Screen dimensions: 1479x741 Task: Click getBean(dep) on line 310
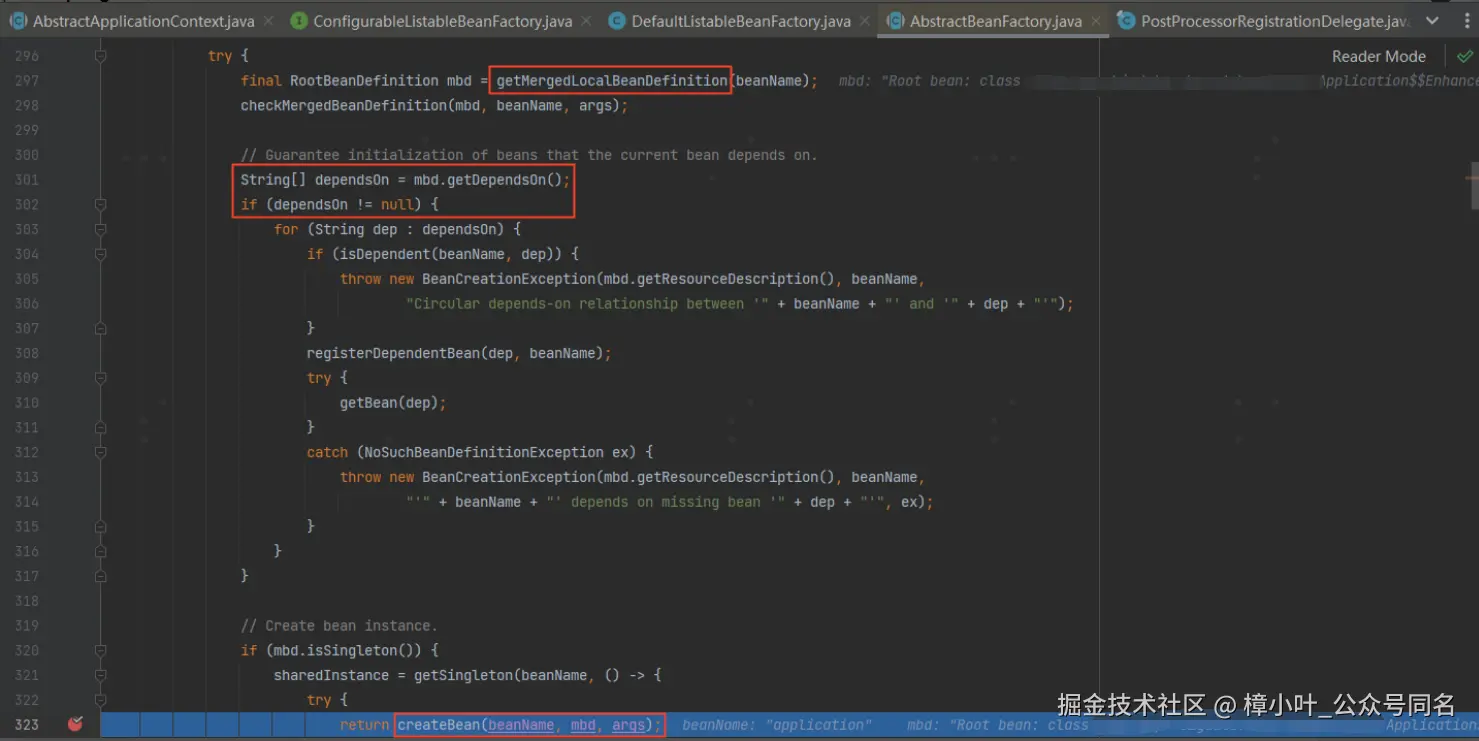(389, 403)
